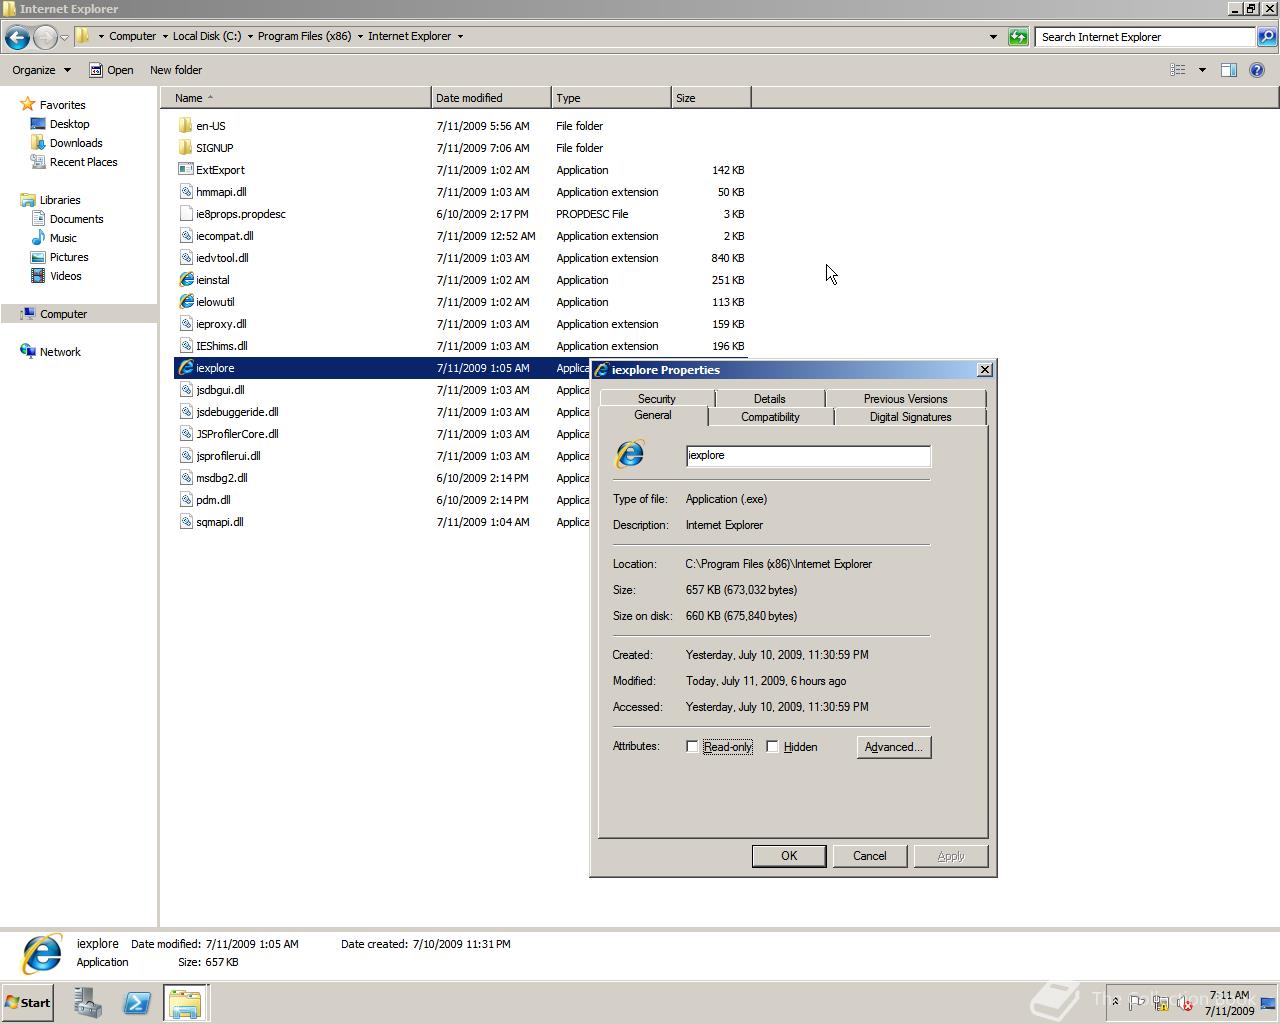Viewport: 1280px width, 1024px height.
Task: Open PowerShell from taskbar
Action: click(137, 1003)
